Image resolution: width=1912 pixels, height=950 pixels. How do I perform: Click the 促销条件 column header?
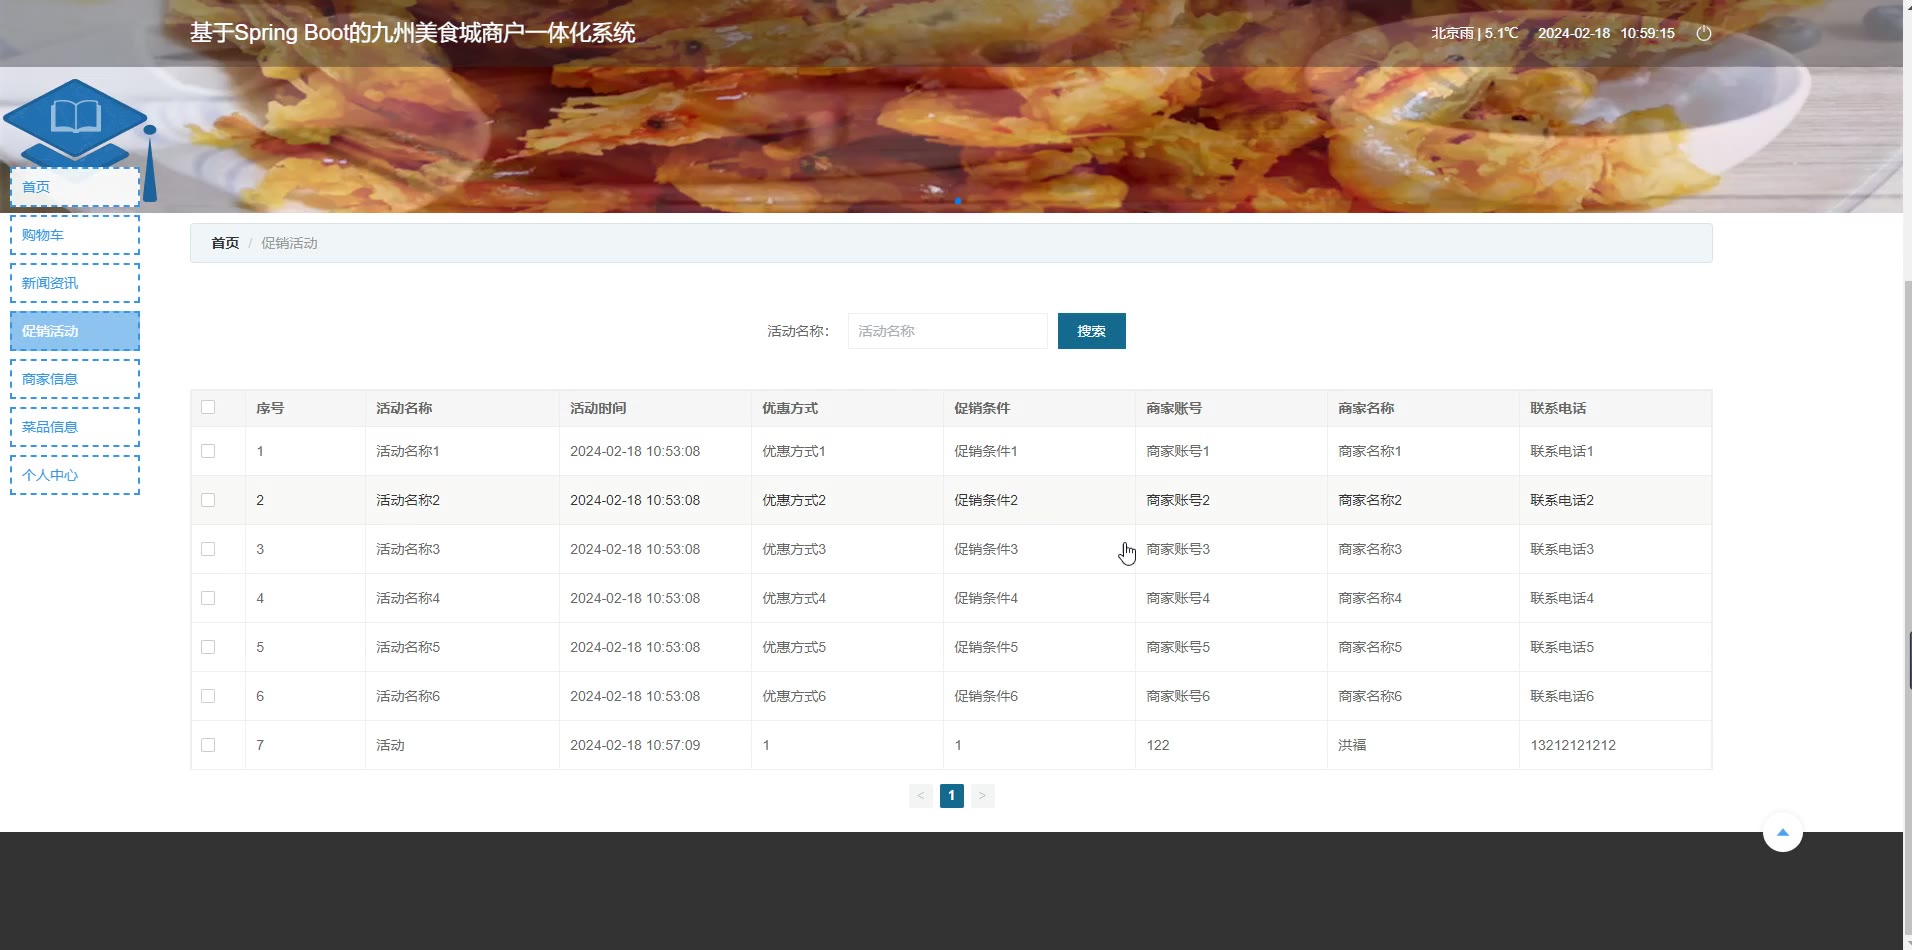982,408
